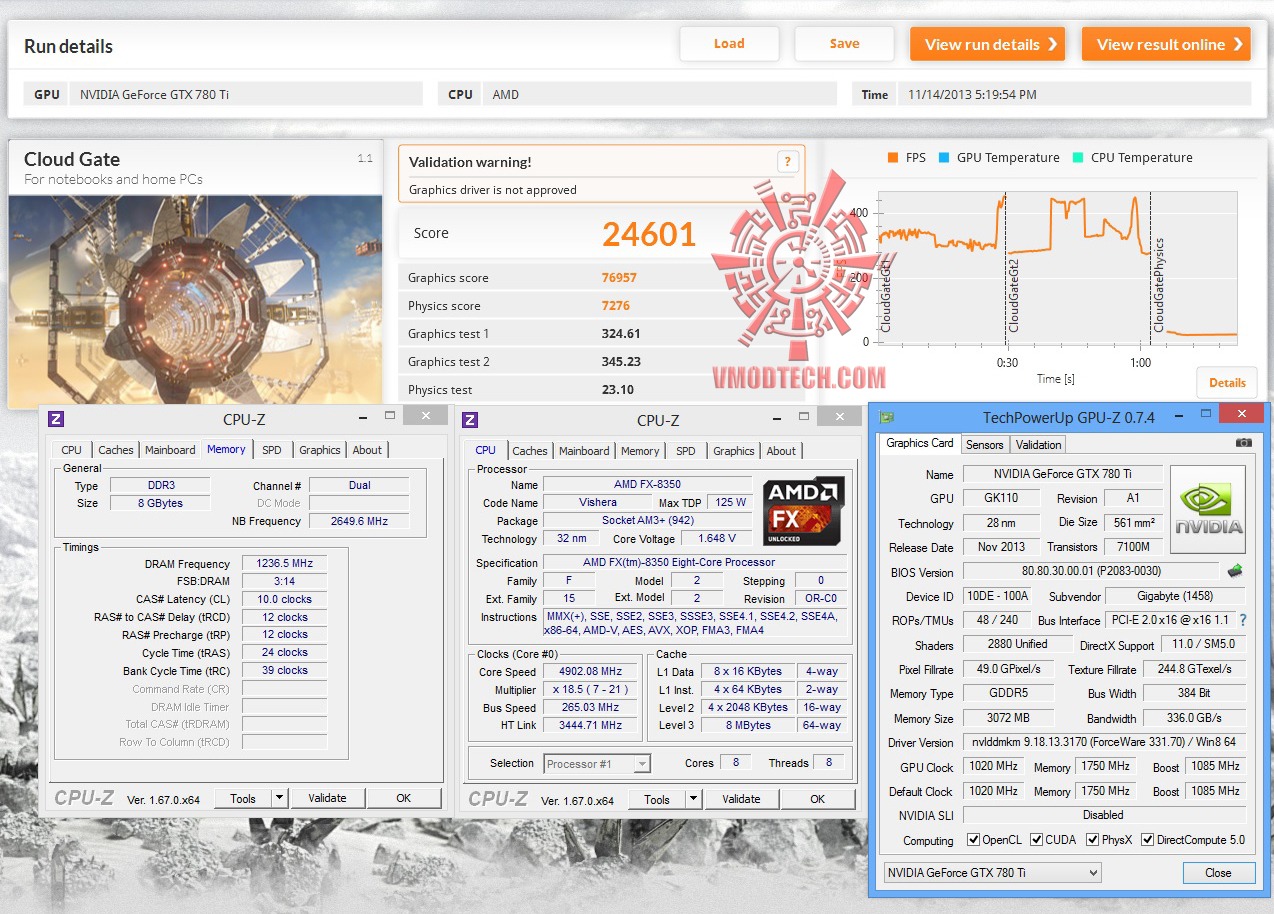1274x914 pixels.
Task: Open About tab in CPU-Z Memory window
Action: (x=367, y=450)
